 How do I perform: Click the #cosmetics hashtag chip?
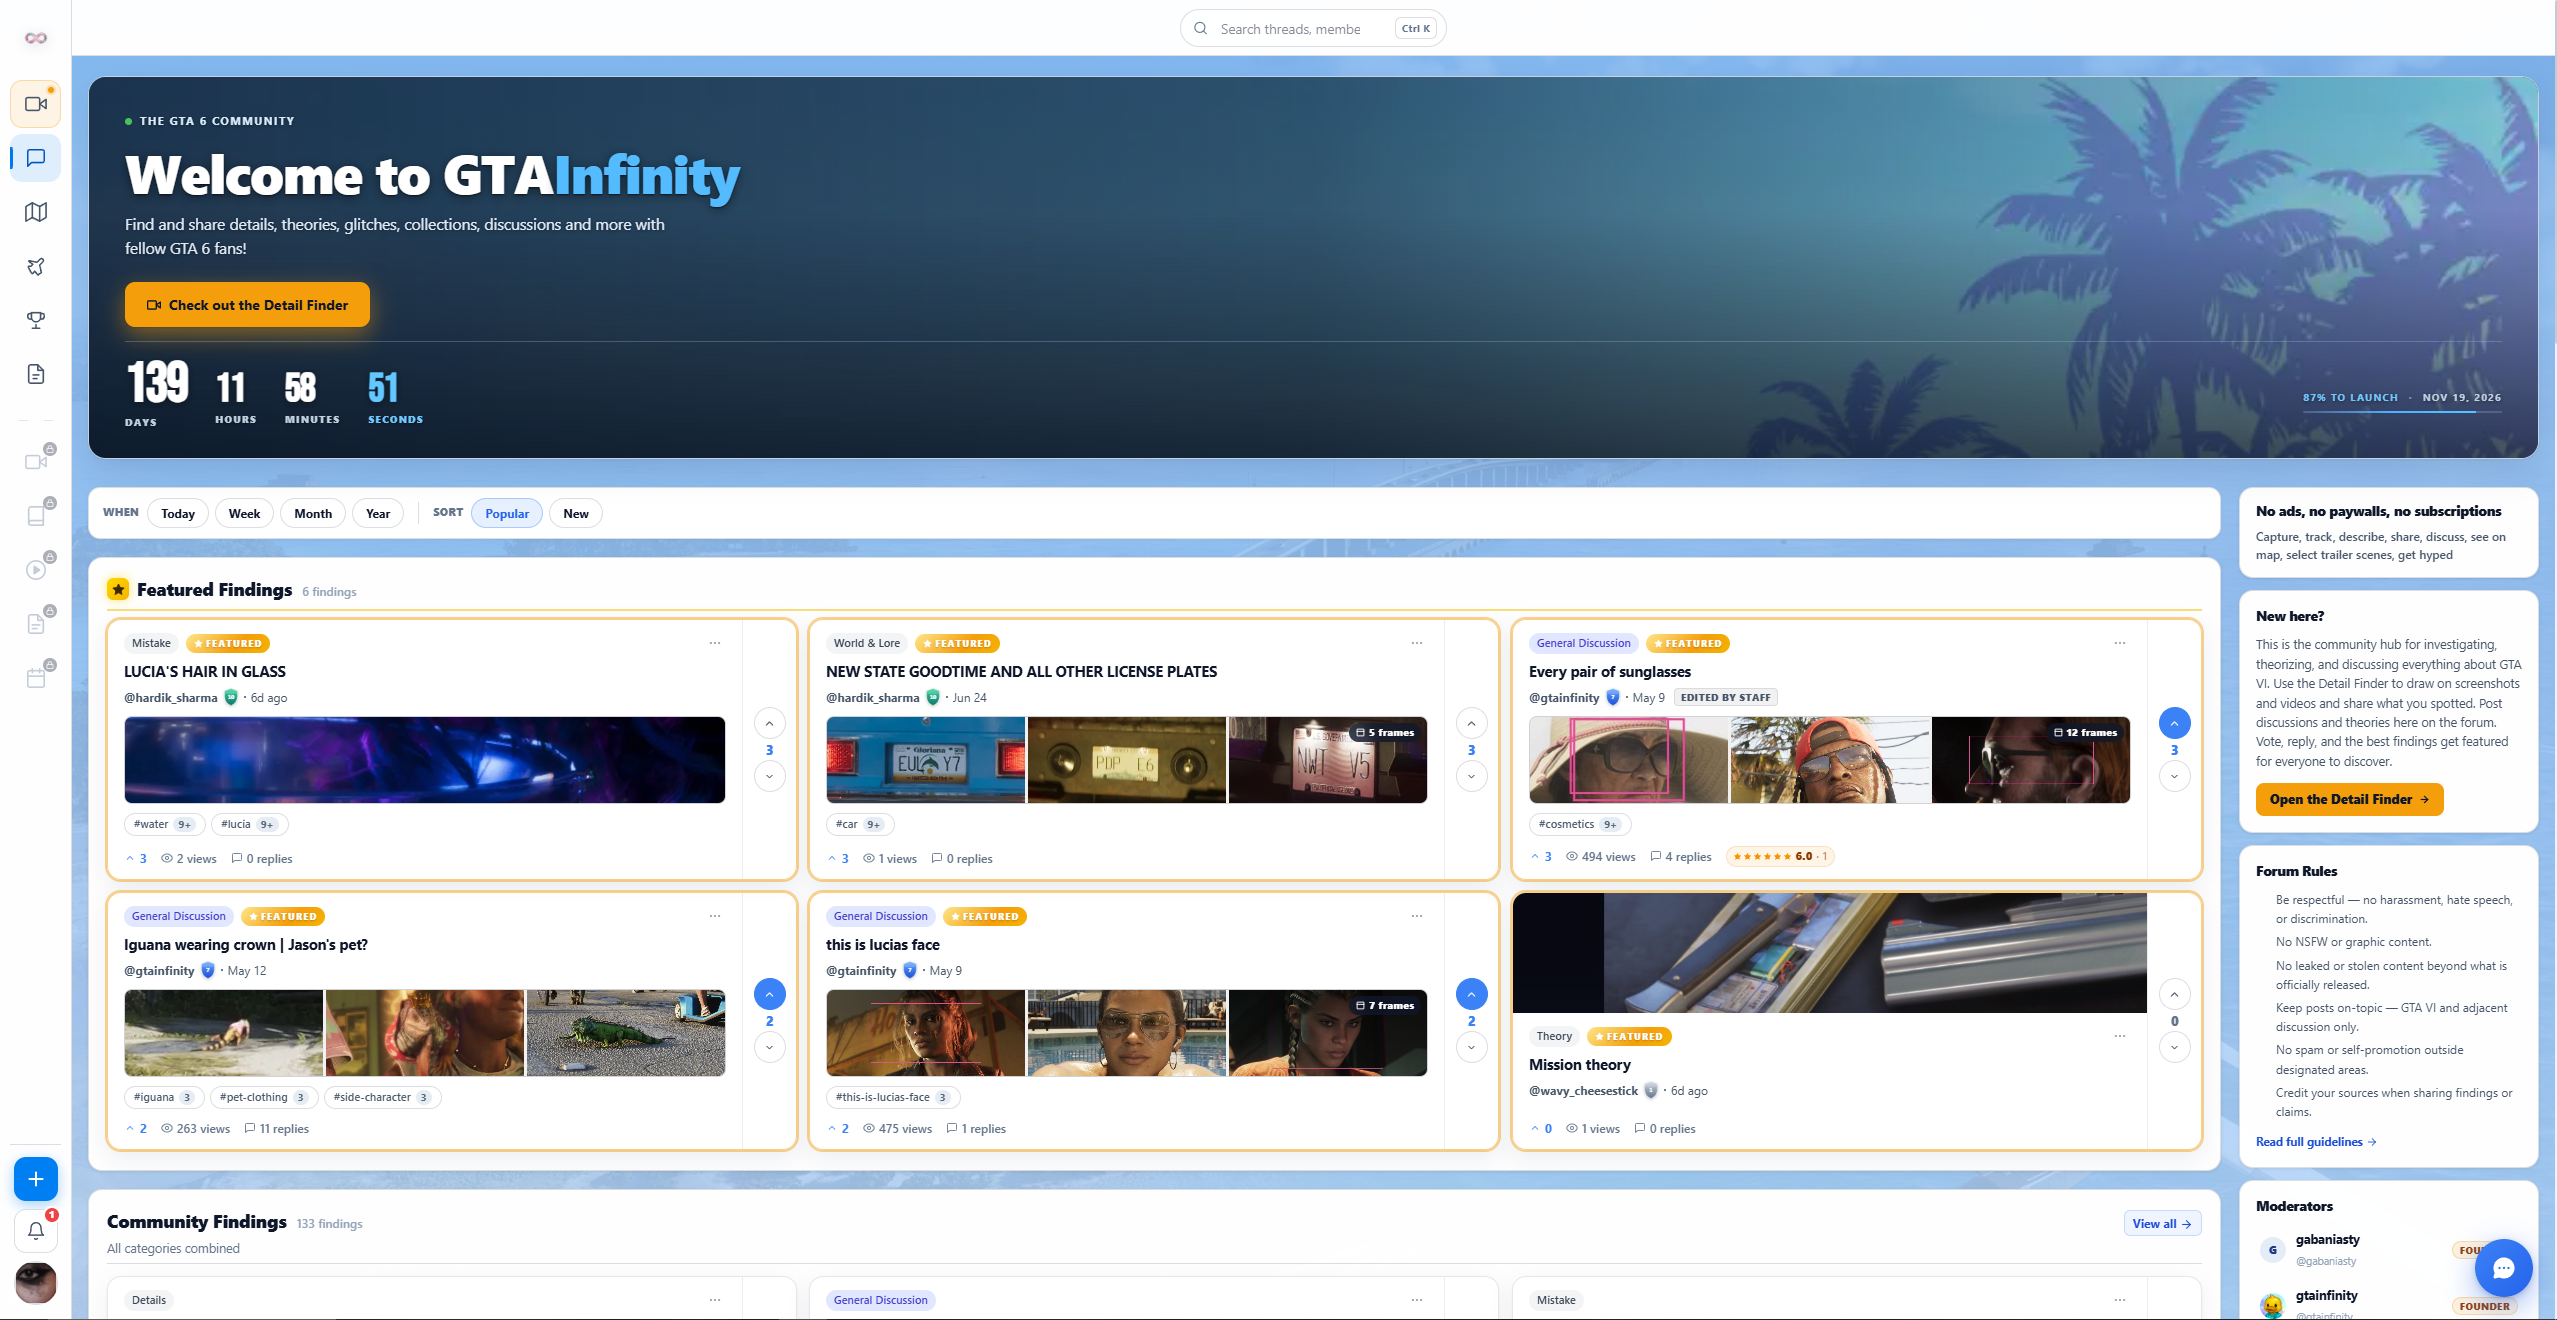(x=1579, y=824)
